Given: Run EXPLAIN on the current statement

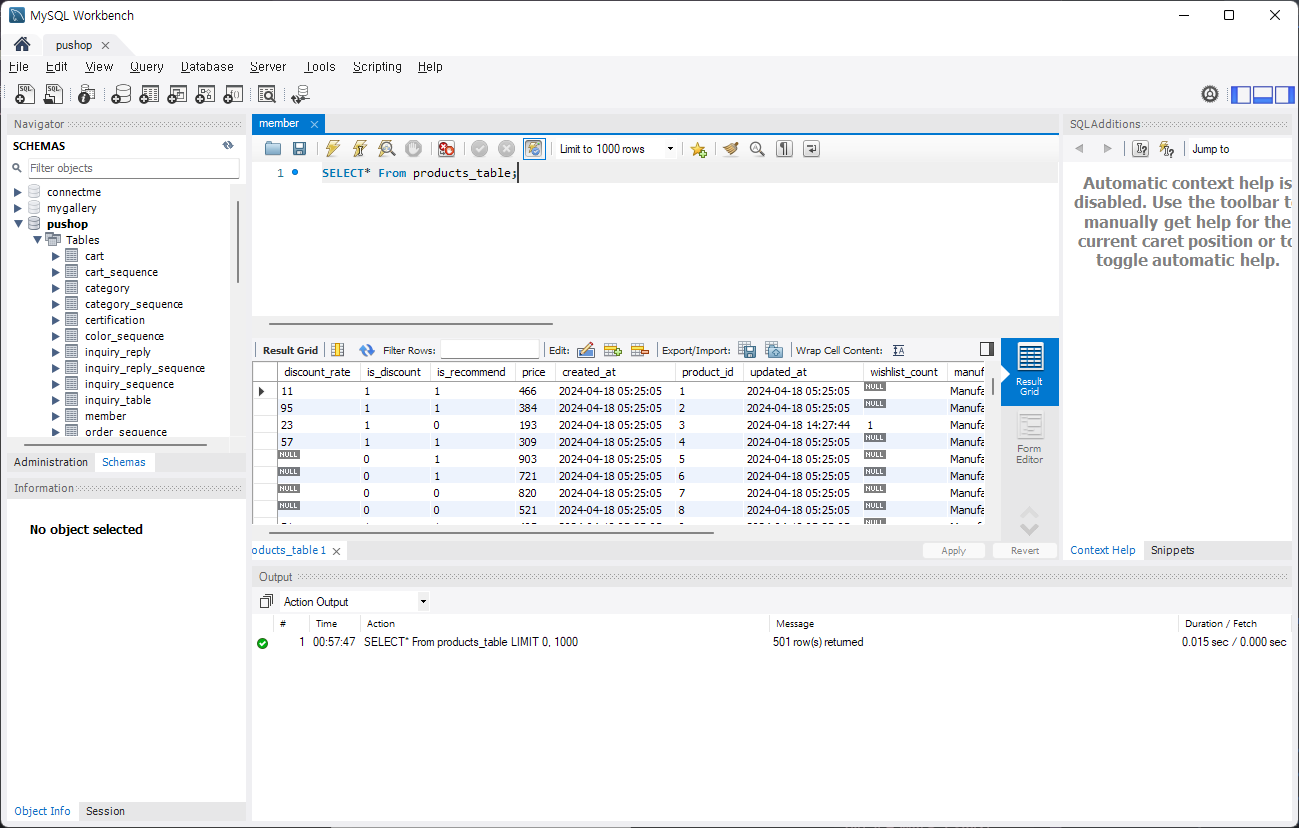Looking at the screenshot, I should coord(387,149).
